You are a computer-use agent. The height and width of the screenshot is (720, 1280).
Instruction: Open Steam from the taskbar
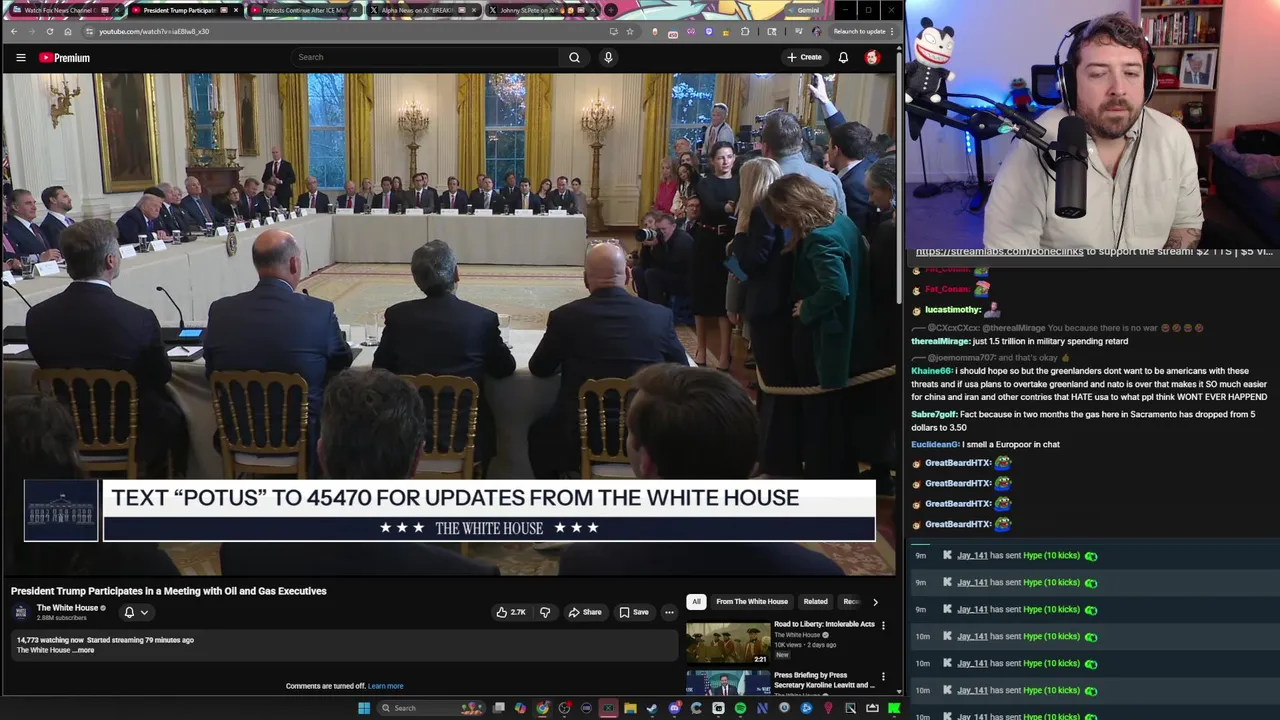652,708
